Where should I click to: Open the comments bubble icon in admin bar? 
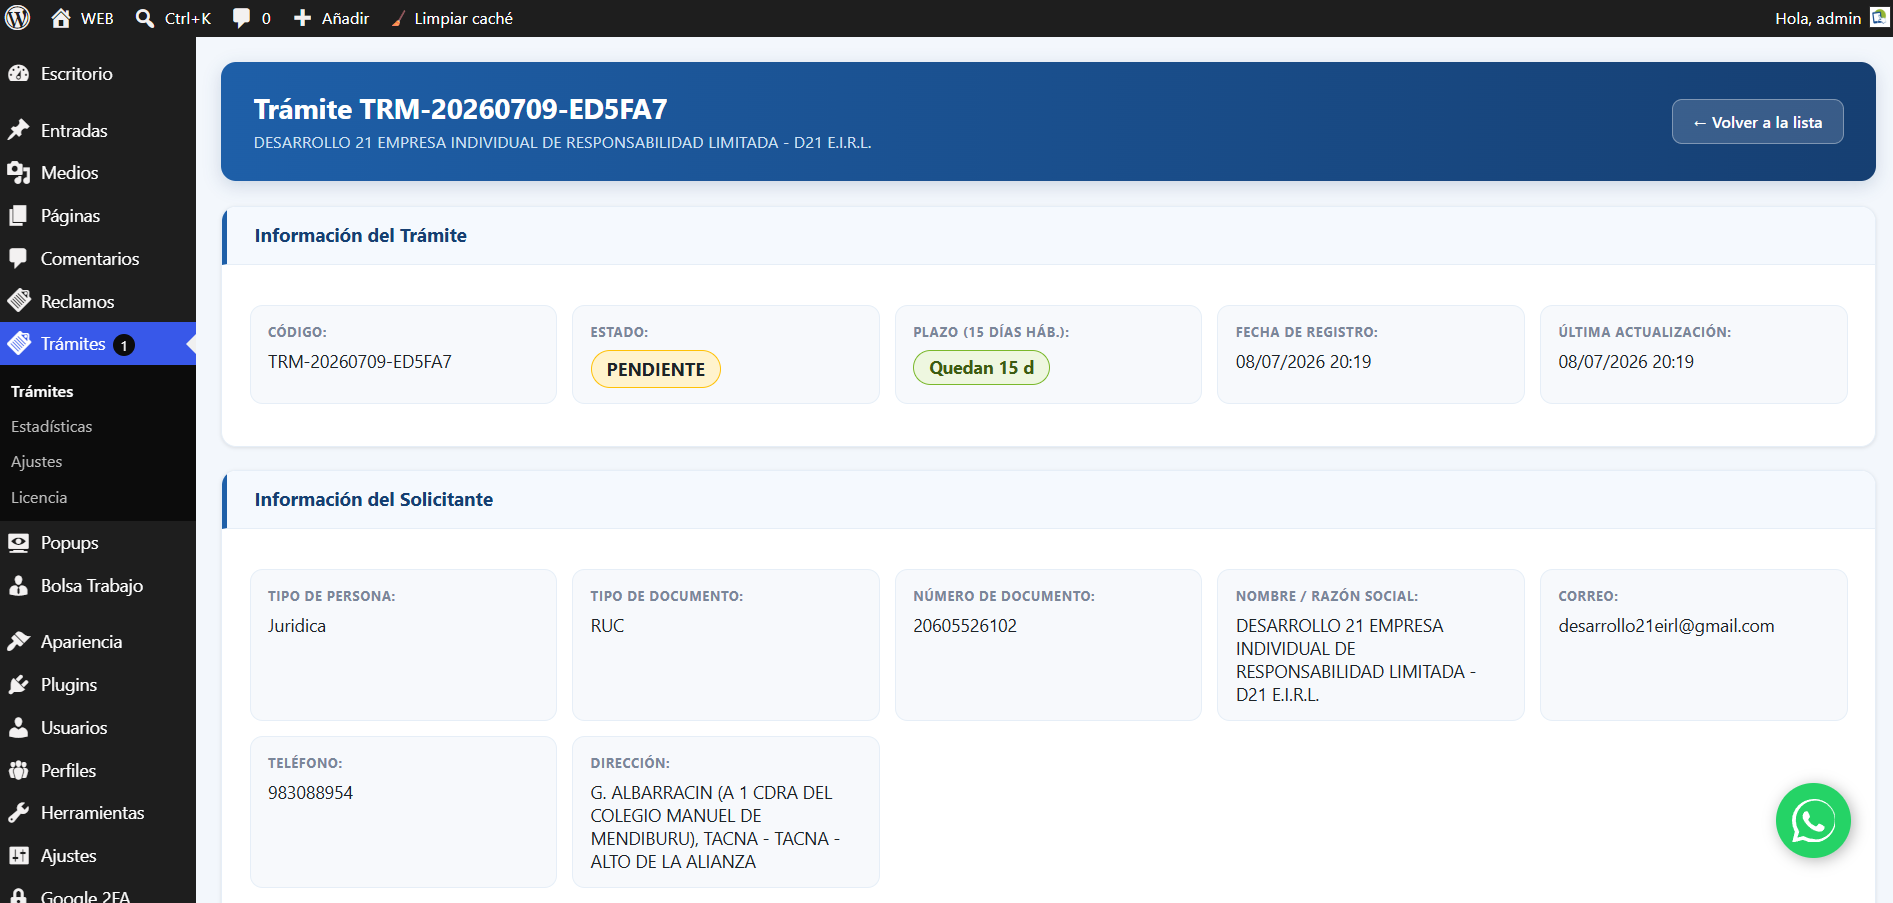pos(241,18)
